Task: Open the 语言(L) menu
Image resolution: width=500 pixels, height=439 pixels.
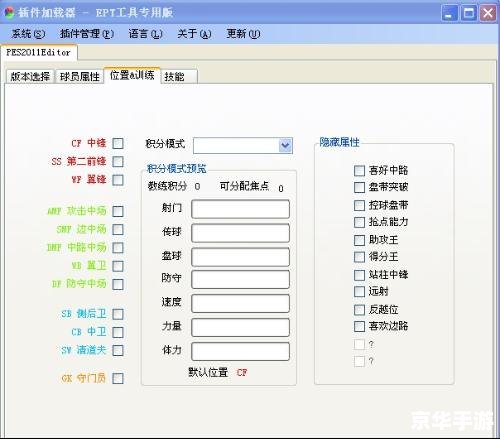Action: pyautogui.click(x=145, y=34)
